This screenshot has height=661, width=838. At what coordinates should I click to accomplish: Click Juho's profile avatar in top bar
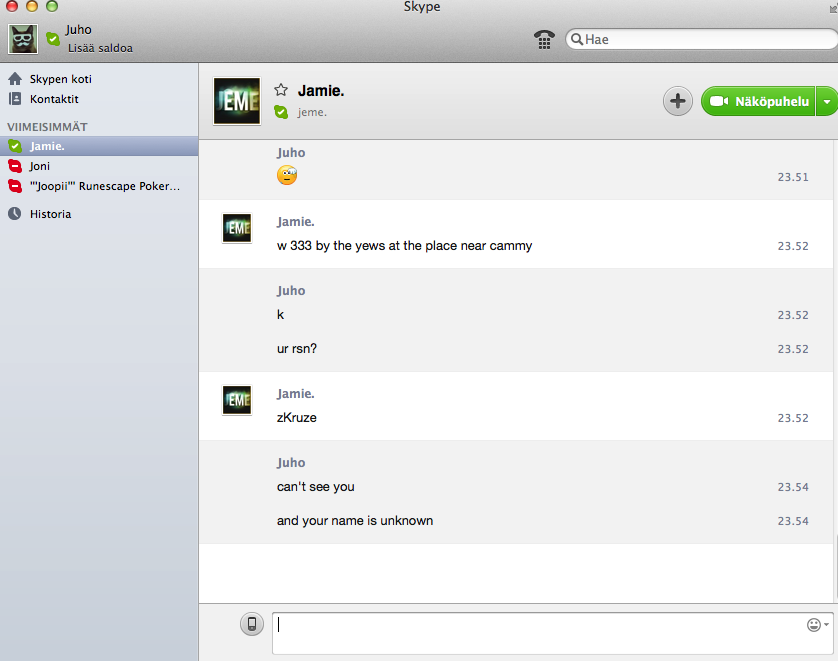coord(23,39)
